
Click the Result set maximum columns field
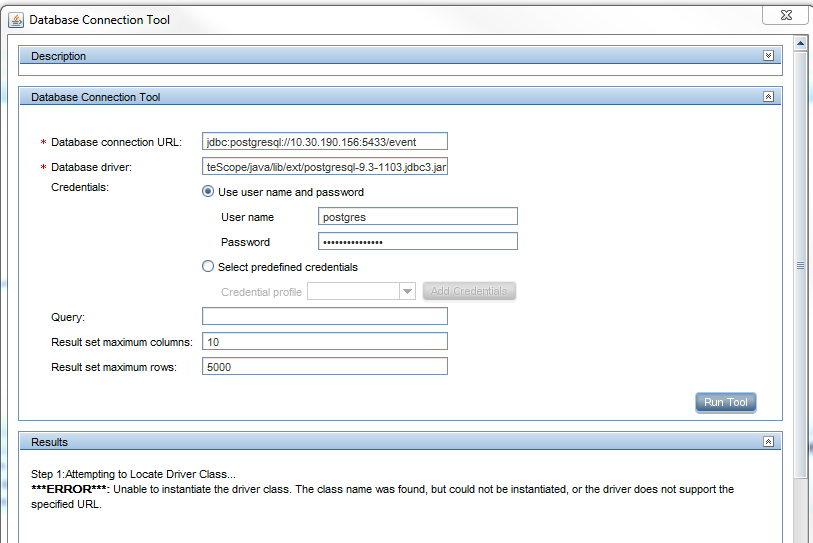(x=324, y=342)
